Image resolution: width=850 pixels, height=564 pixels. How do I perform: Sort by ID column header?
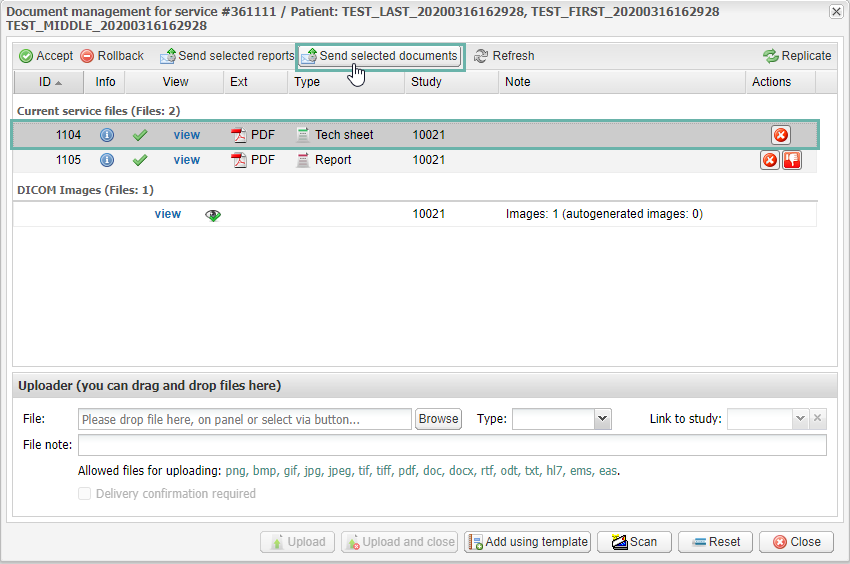click(49, 82)
